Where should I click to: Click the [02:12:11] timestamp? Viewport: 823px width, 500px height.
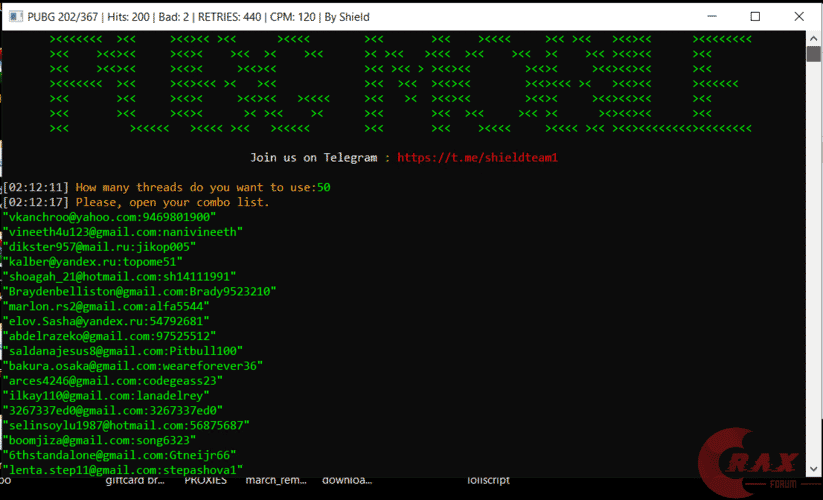click(x=36, y=187)
